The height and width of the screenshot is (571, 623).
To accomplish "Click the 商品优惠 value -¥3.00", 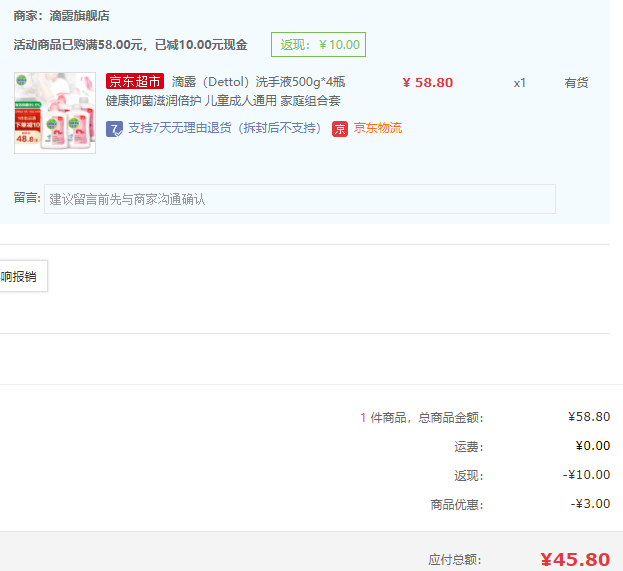I will coord(590,503).
